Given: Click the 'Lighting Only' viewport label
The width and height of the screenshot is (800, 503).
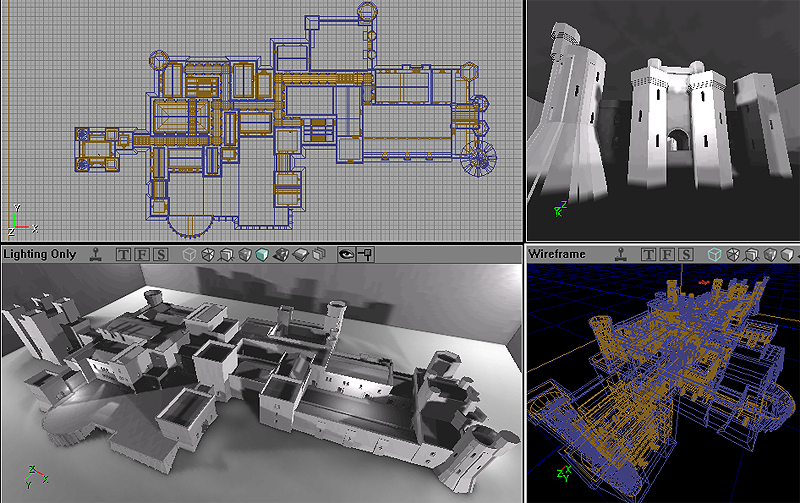Looking at the screenshot, I should pos(40,254).
